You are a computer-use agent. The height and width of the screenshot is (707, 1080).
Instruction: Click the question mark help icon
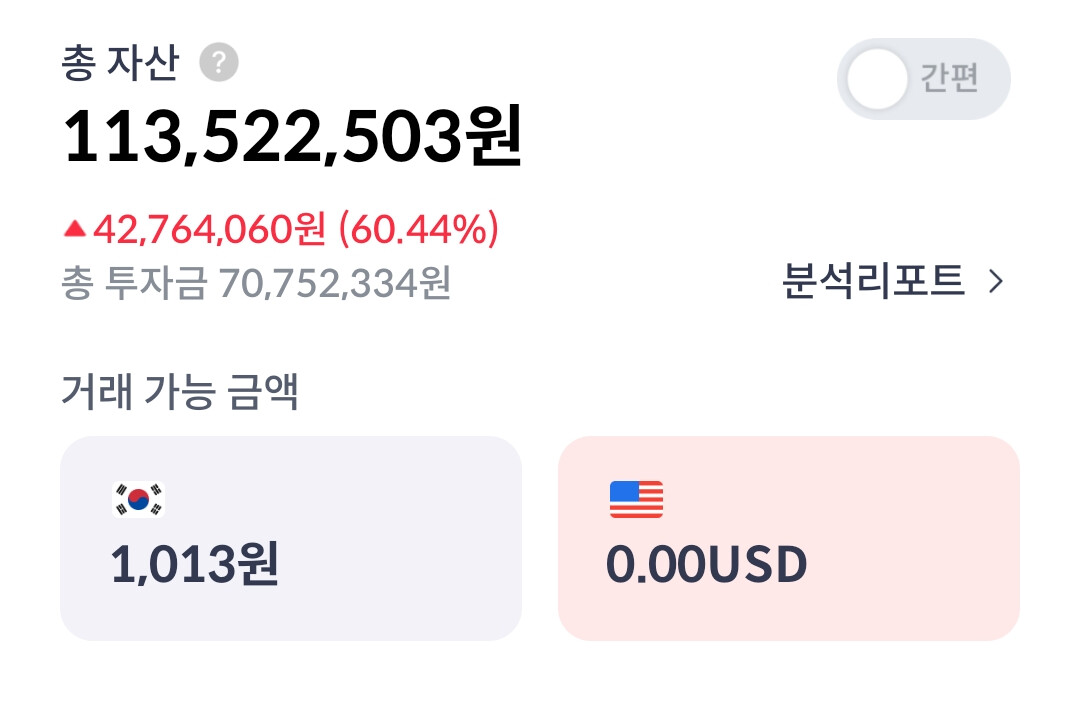[x=219, y=63]
